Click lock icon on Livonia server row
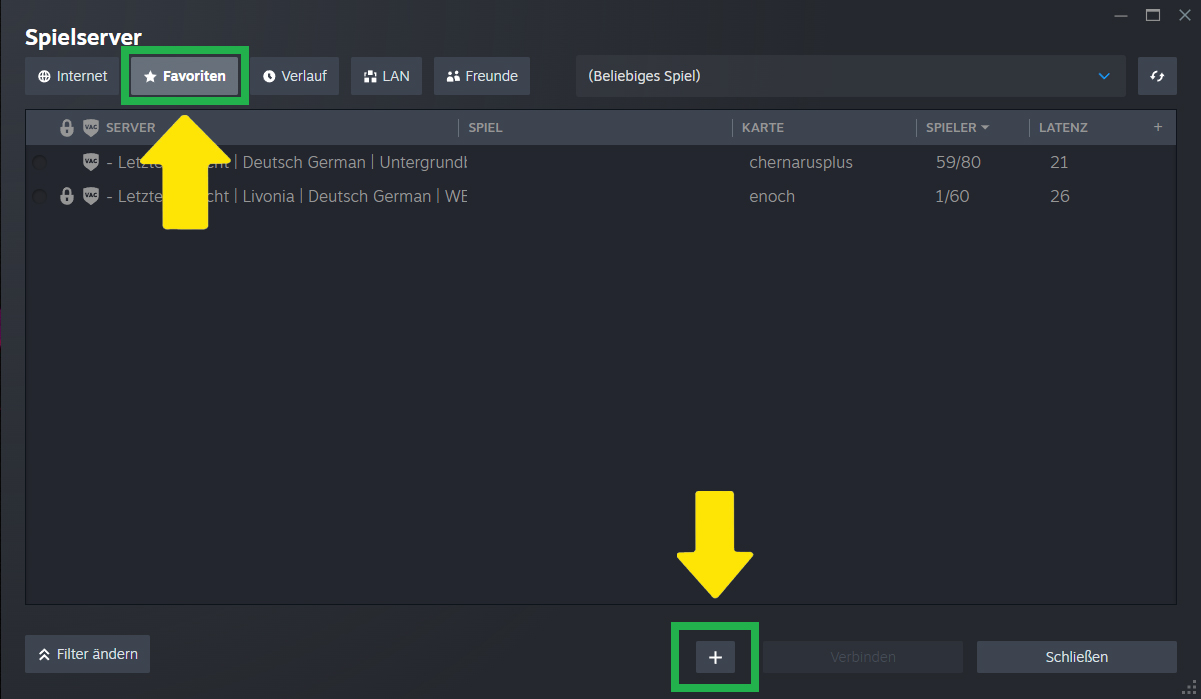This screenshot has height=699, width=1201. (67, 196)
